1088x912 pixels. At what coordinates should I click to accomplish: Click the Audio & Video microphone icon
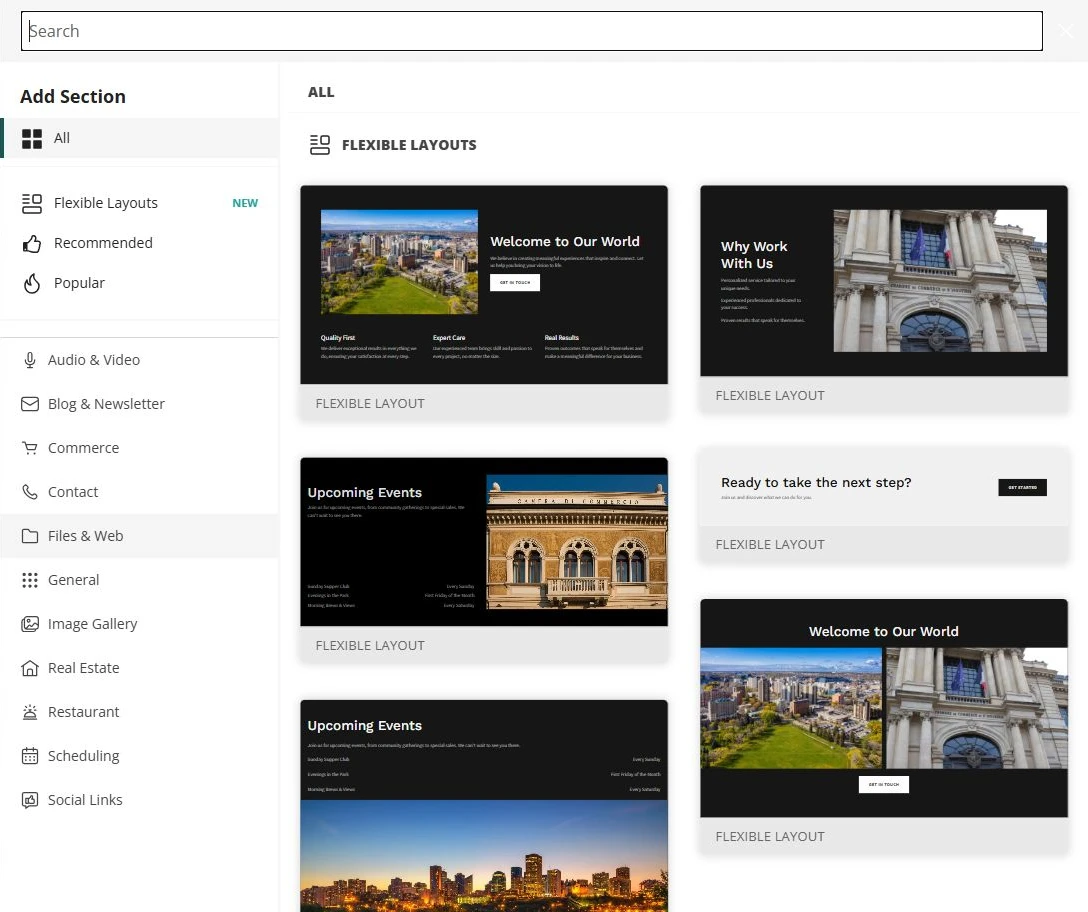click(30, 360)
